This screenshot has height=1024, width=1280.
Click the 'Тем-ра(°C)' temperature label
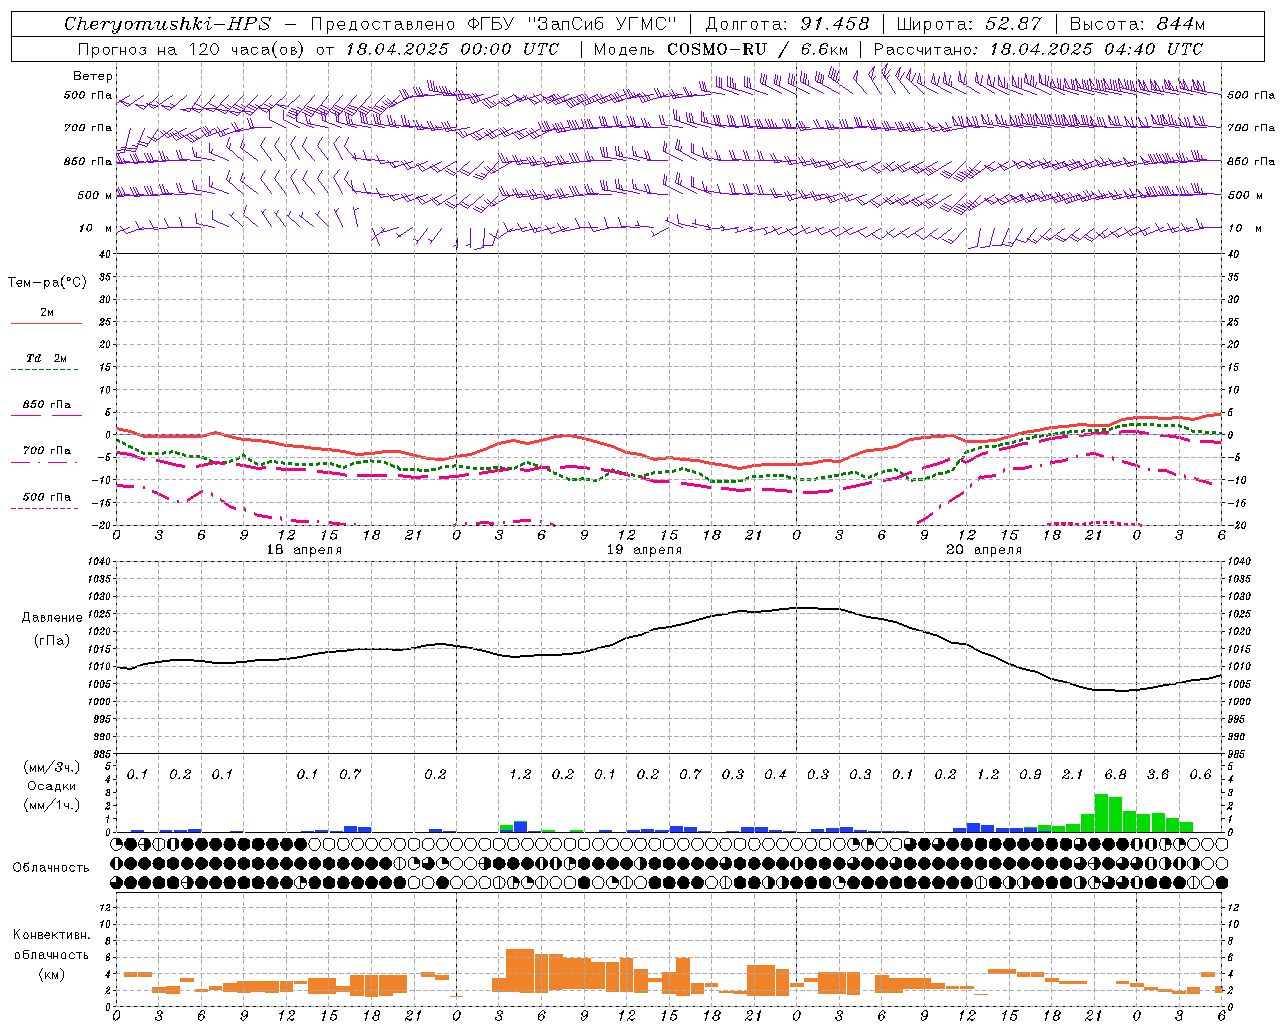click(x=47, y=283)
